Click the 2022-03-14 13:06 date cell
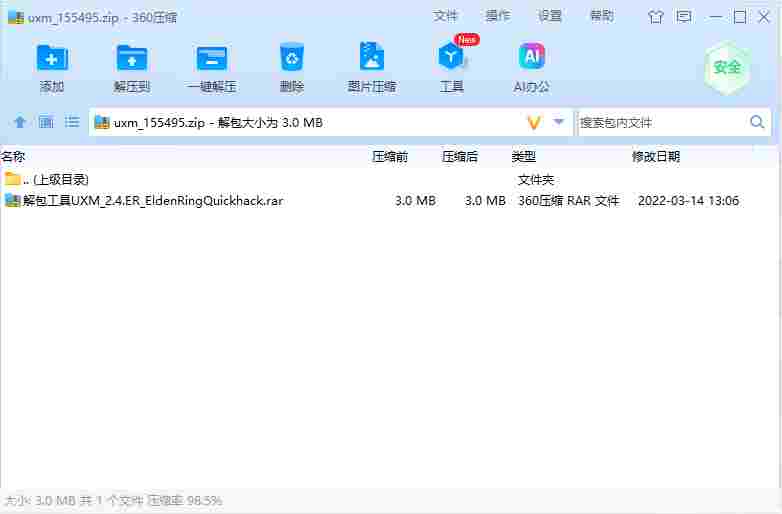Viewport: 782px width, 514px height. (x=688, y=200)
